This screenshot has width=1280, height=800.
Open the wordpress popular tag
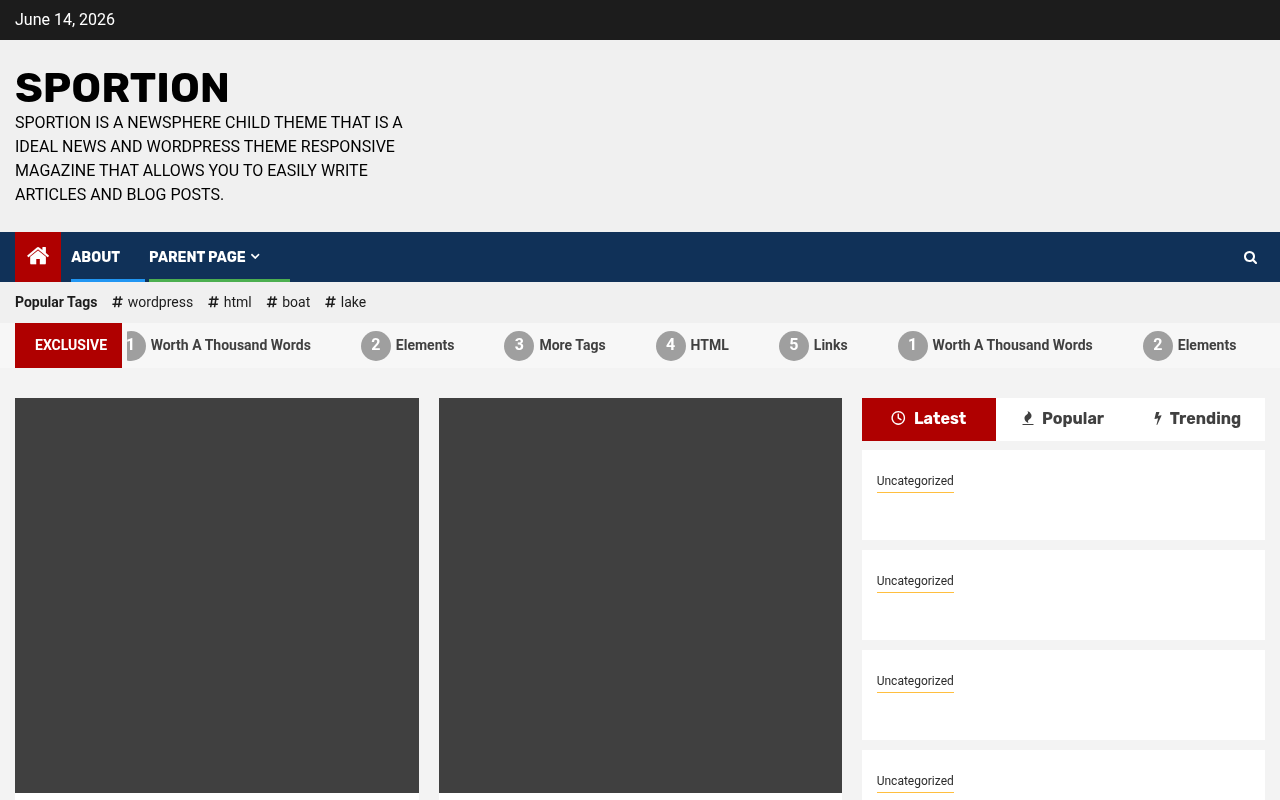pyautogui.click(x=153, y=302)
